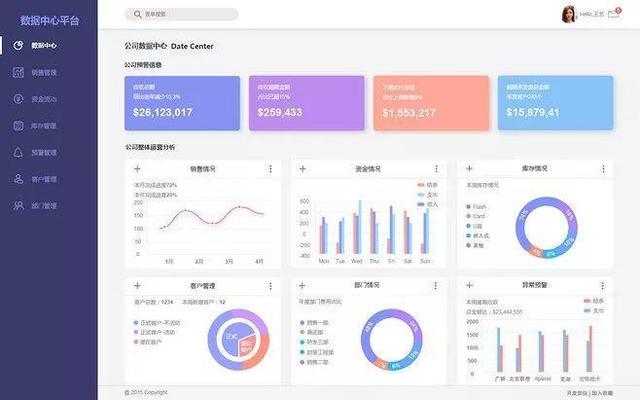Screen dimensions: 640x400
Task: Click the orange segment of the 库存情况 donut
Action: point(536,251)
